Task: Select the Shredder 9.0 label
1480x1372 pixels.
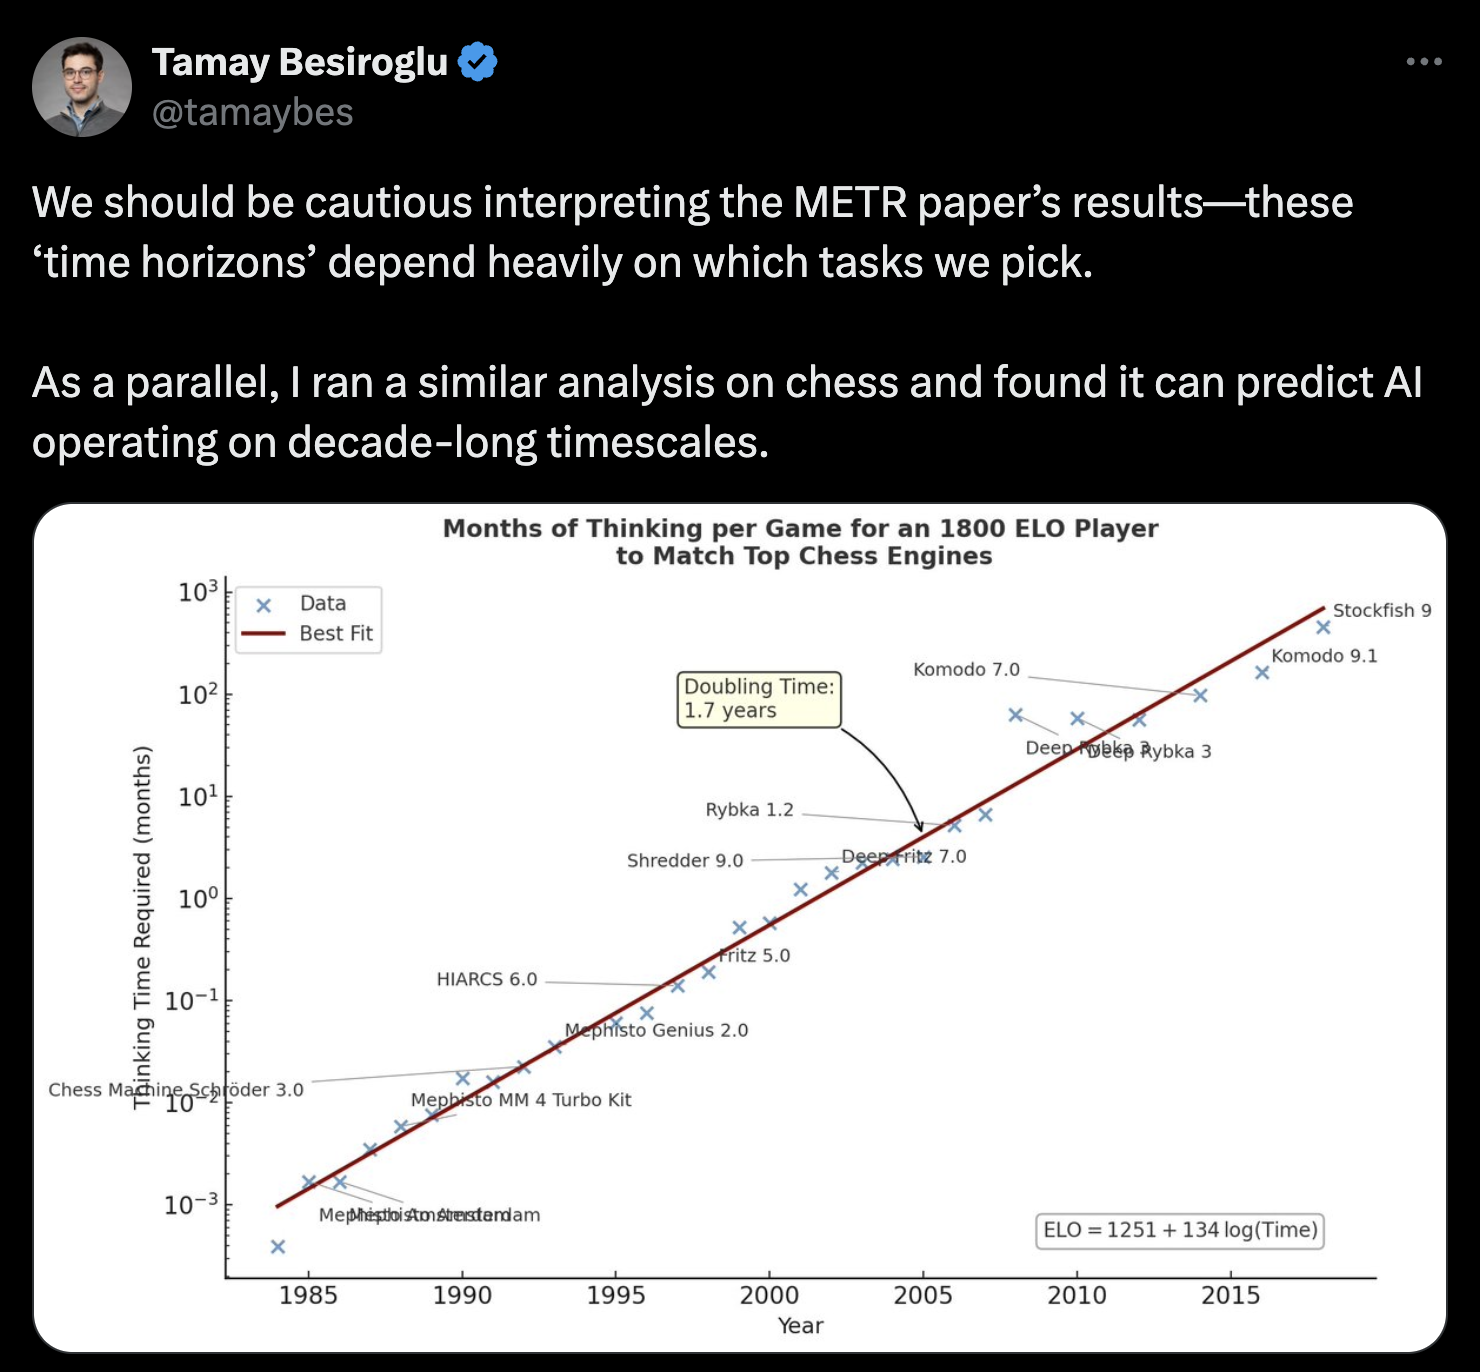Action: pos(685,861)
